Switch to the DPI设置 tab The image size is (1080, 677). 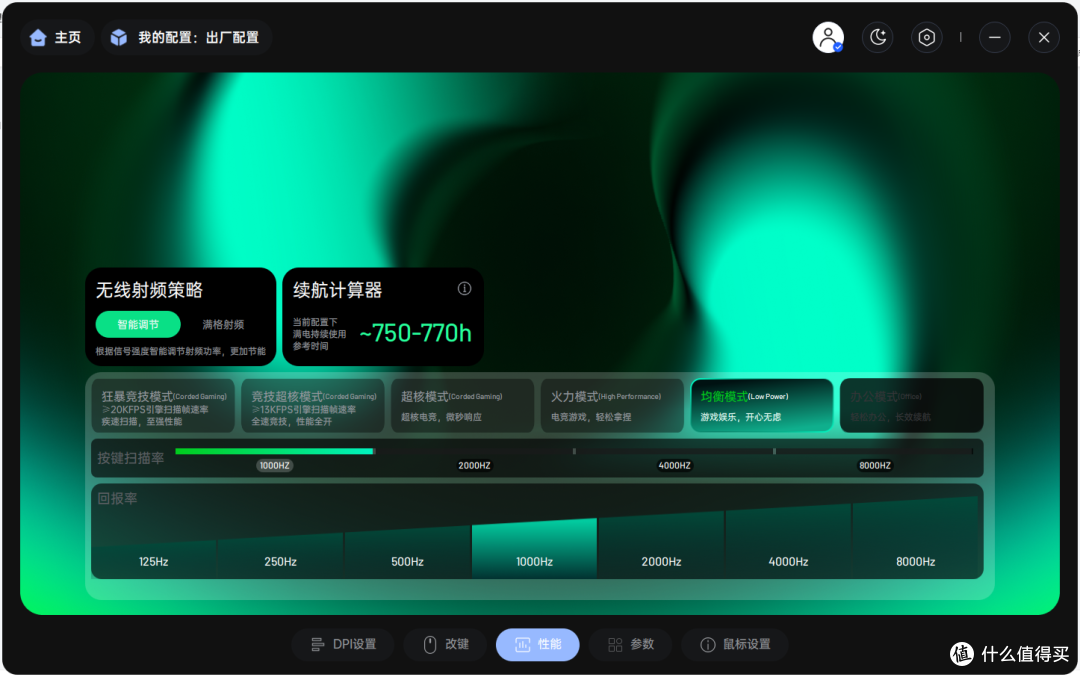[343, 645]
